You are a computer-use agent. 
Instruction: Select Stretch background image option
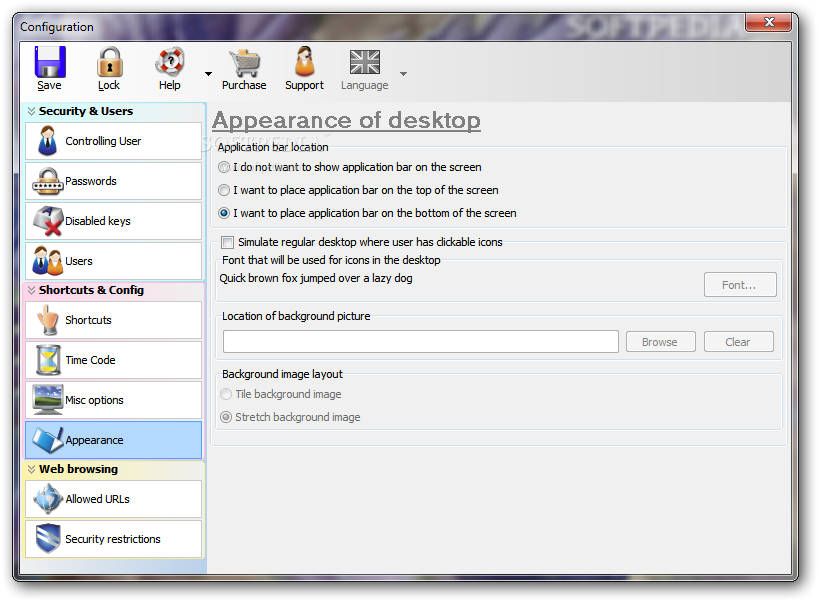(226, 417)
